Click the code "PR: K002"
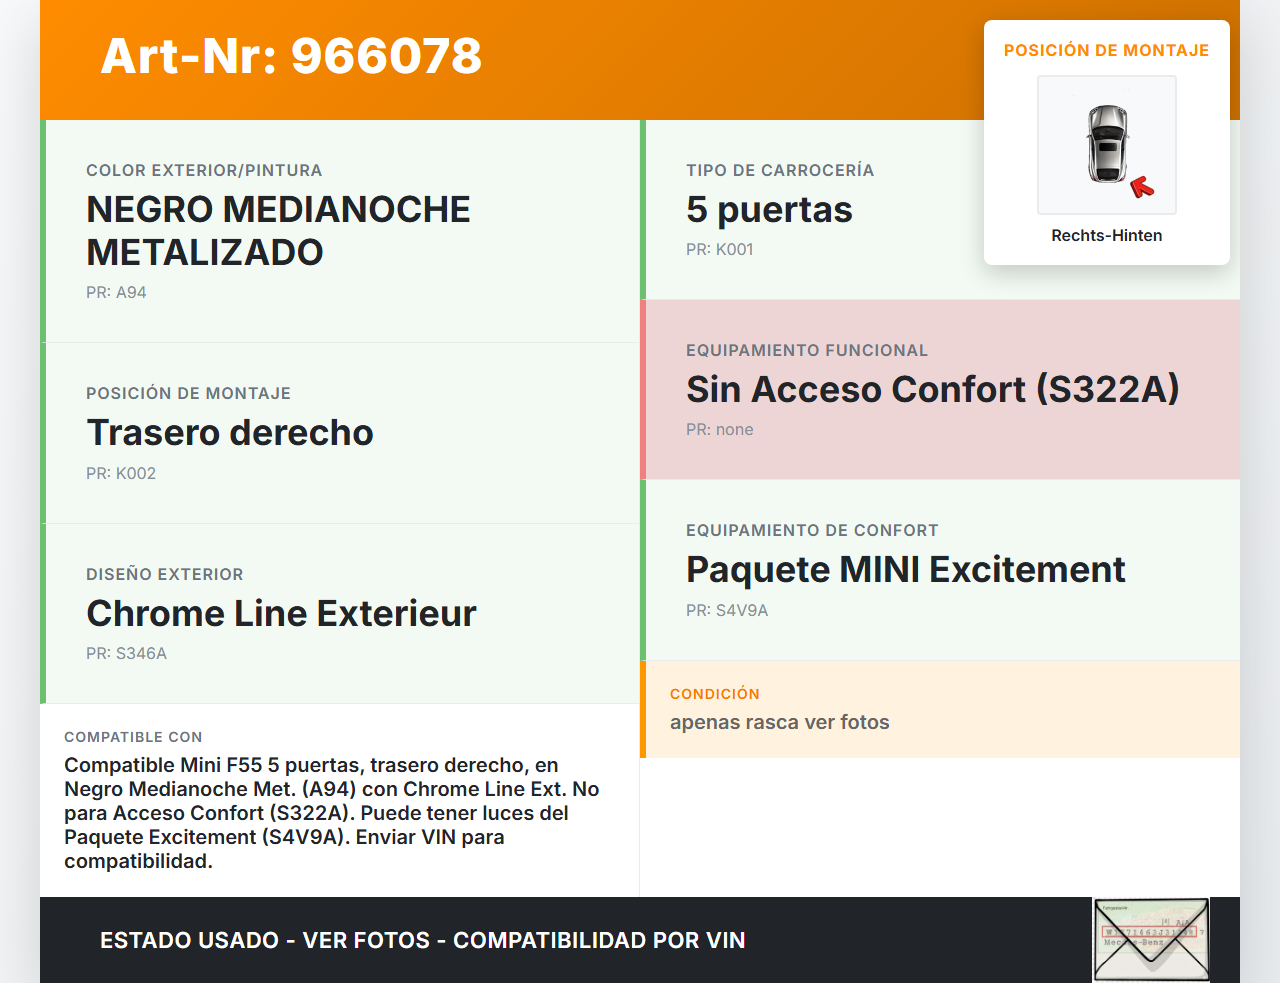Screen dimensions: 1280x983 click(121, 473)
